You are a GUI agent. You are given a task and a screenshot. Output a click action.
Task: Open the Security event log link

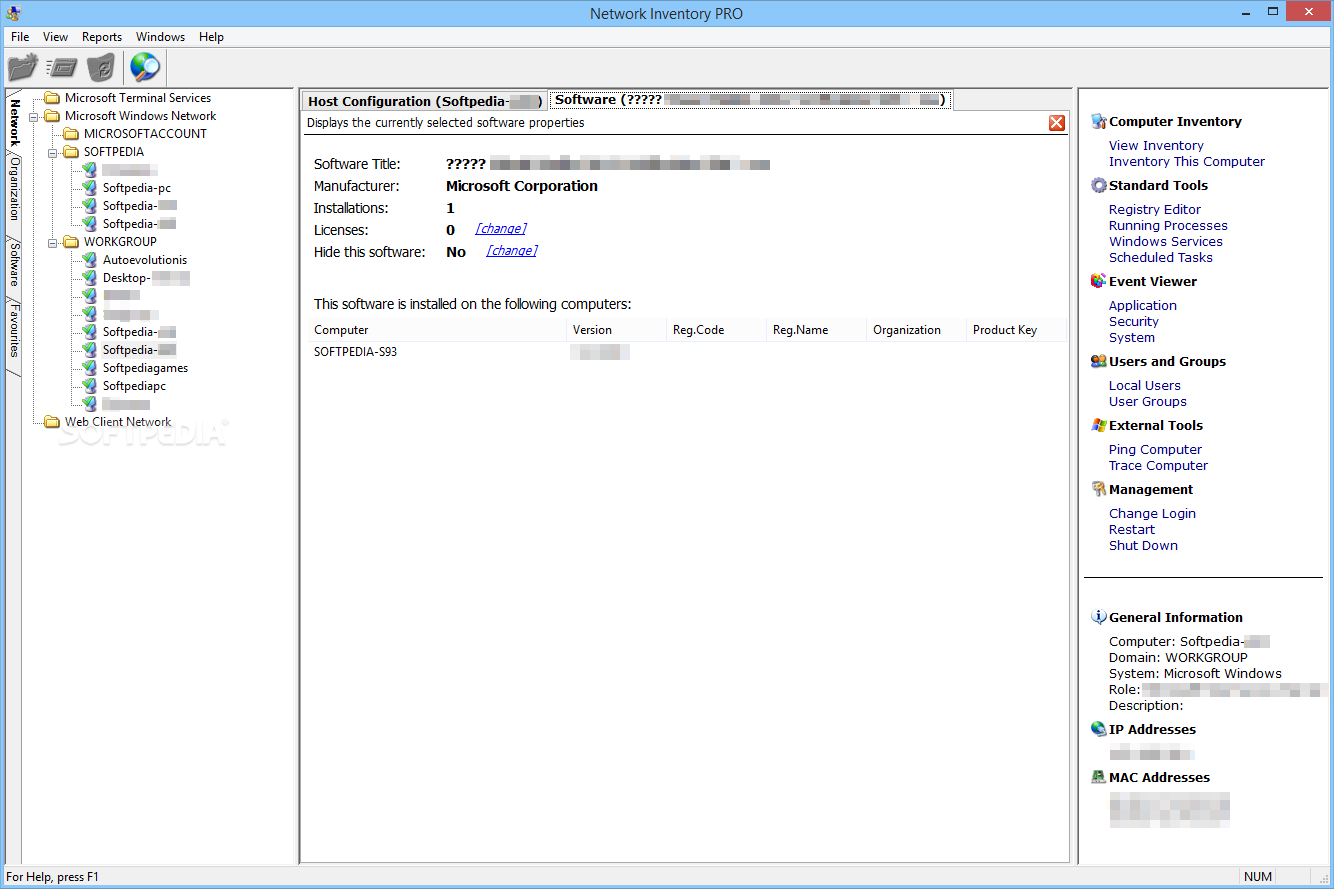(x=1134, y=321)
